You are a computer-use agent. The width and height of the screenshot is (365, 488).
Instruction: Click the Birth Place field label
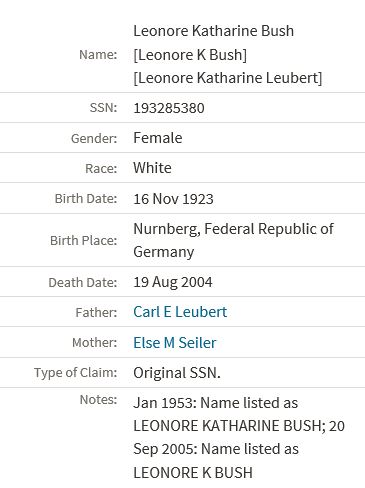[84, 240]
